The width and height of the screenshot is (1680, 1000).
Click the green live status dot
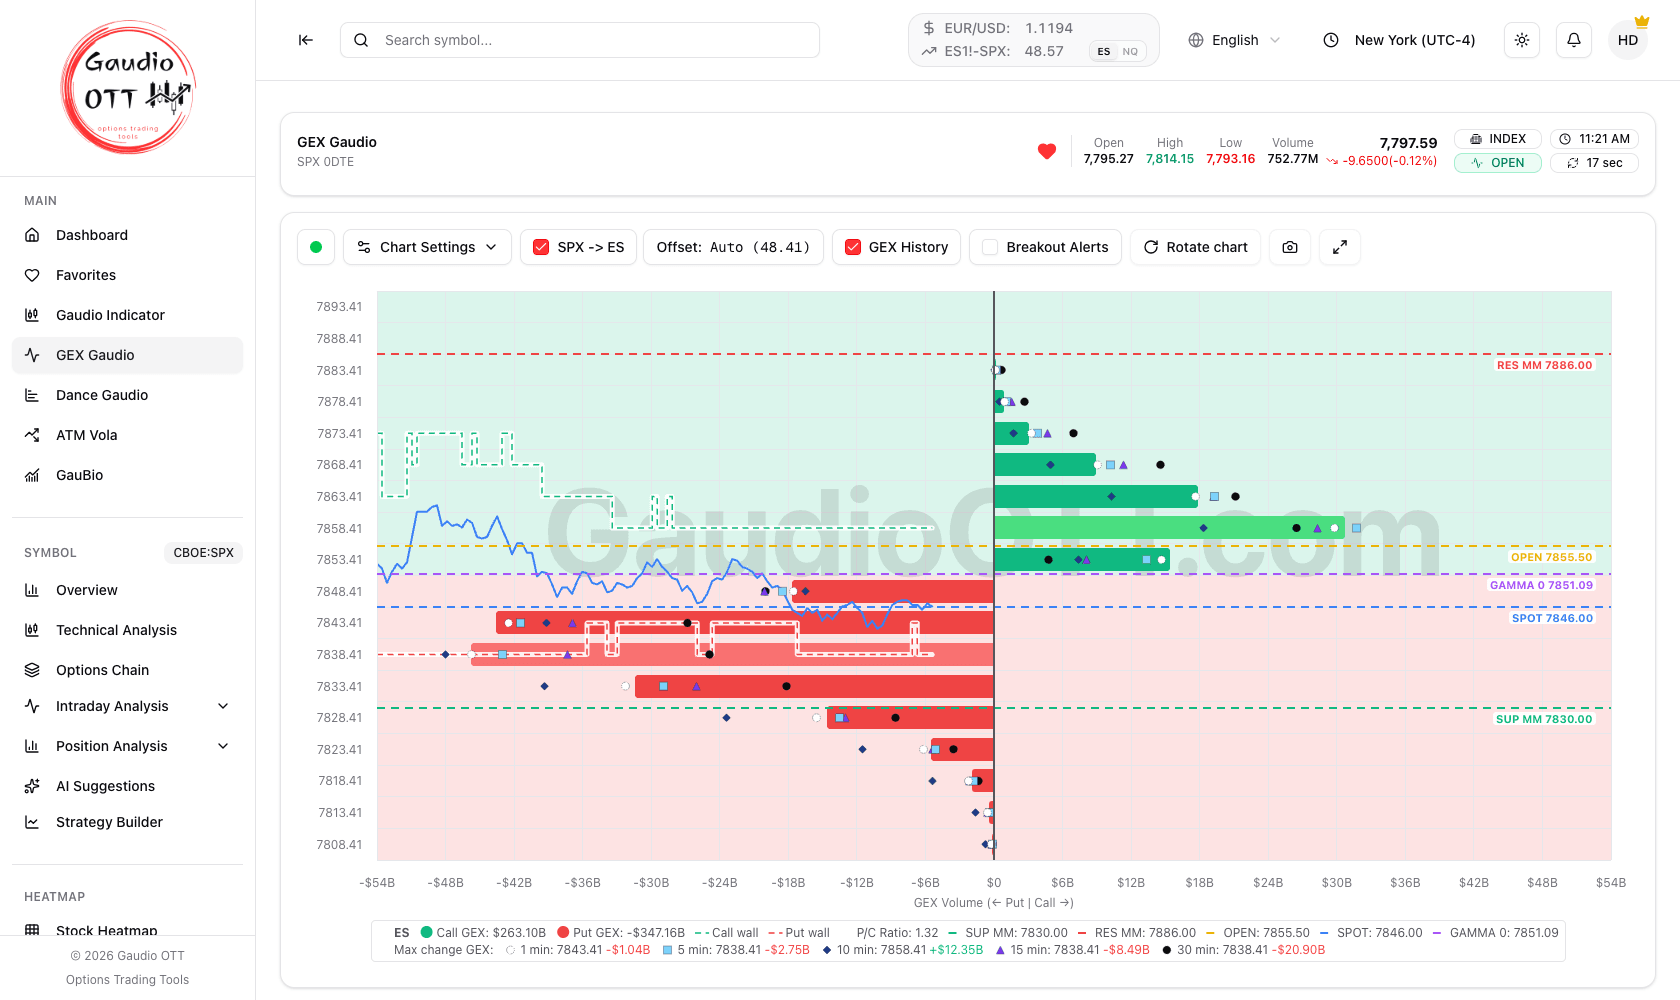click(316, 247)
